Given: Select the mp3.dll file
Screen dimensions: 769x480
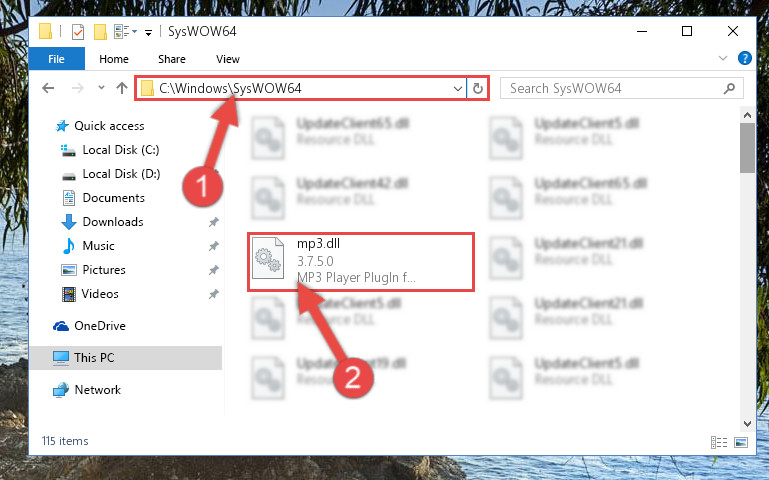Looking at the screenshot, I should click(x=360, y=262).
